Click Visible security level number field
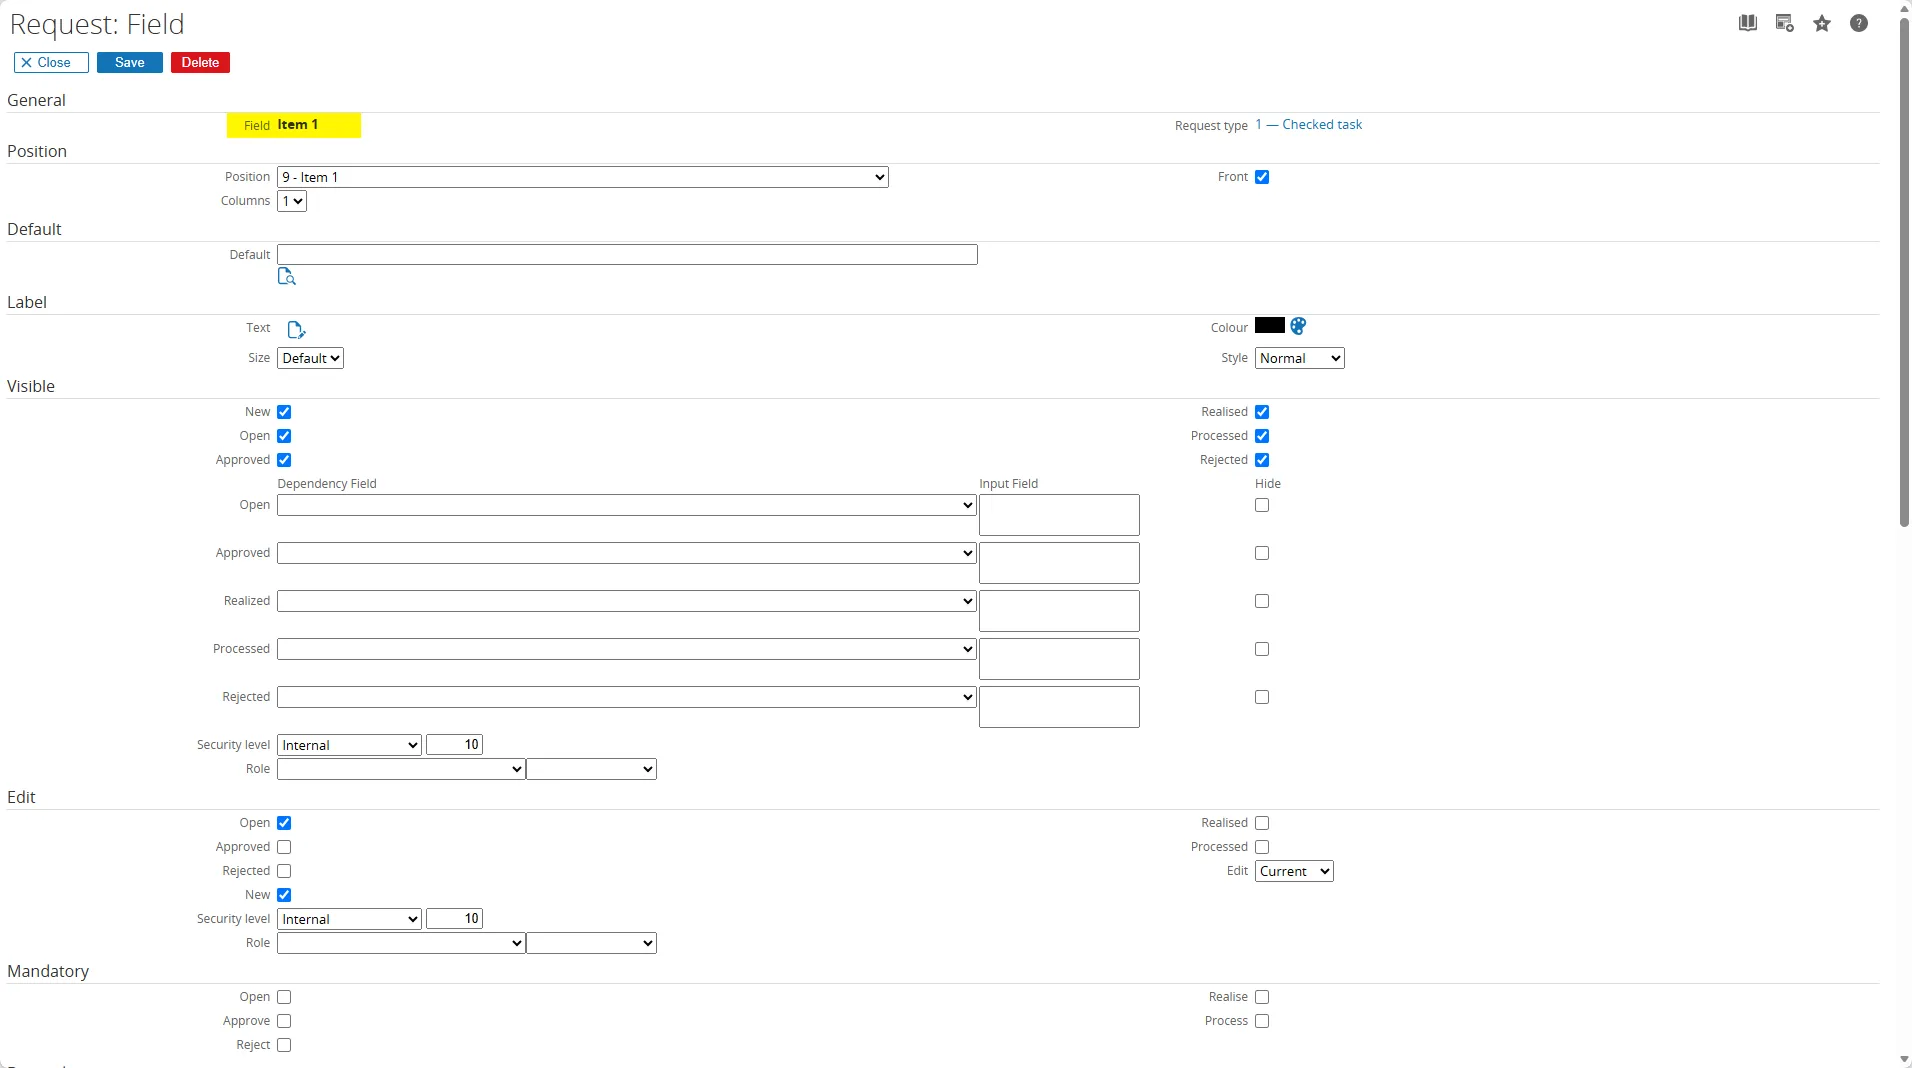Image resolution: width=1912 pixels, height=1068 pixels. pos(455,745)
